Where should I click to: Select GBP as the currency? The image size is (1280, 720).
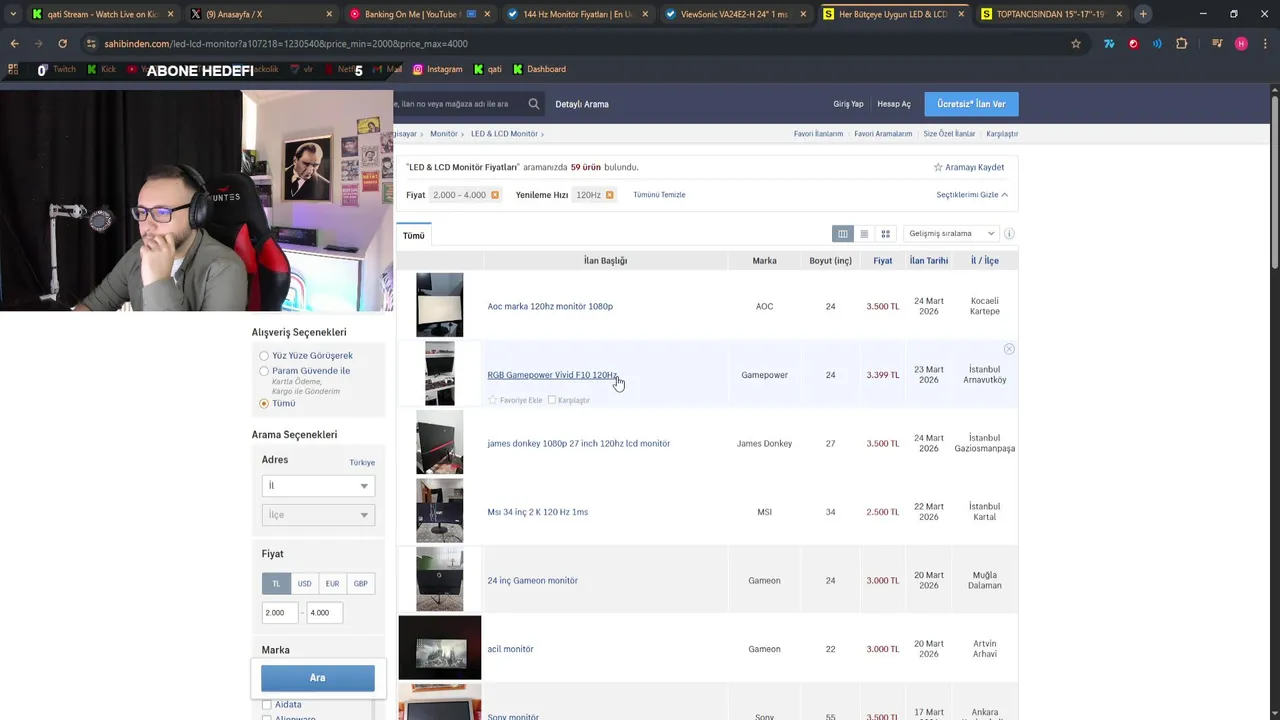pos(360,584)
